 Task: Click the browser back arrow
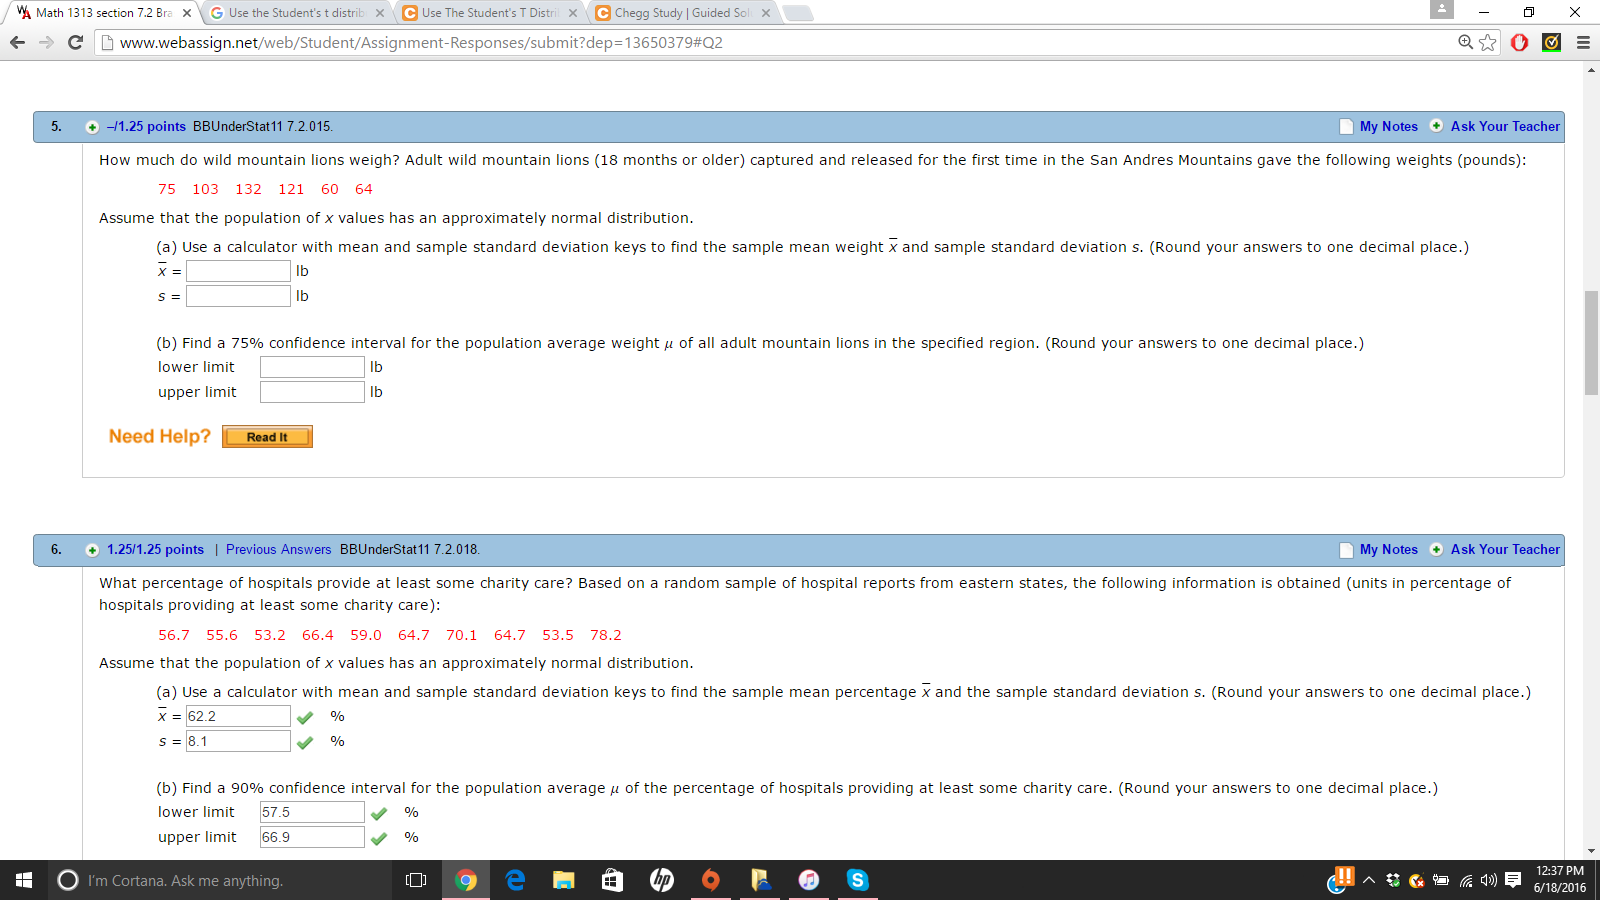(x=17, y=42)
